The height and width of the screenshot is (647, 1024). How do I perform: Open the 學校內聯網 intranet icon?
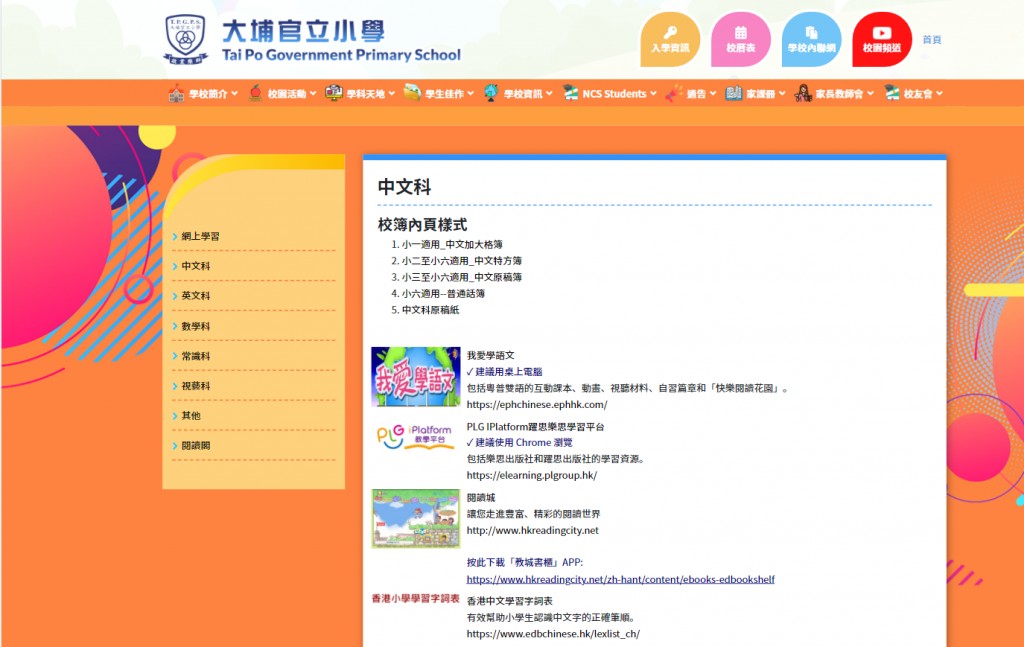[x=811, y=39]
